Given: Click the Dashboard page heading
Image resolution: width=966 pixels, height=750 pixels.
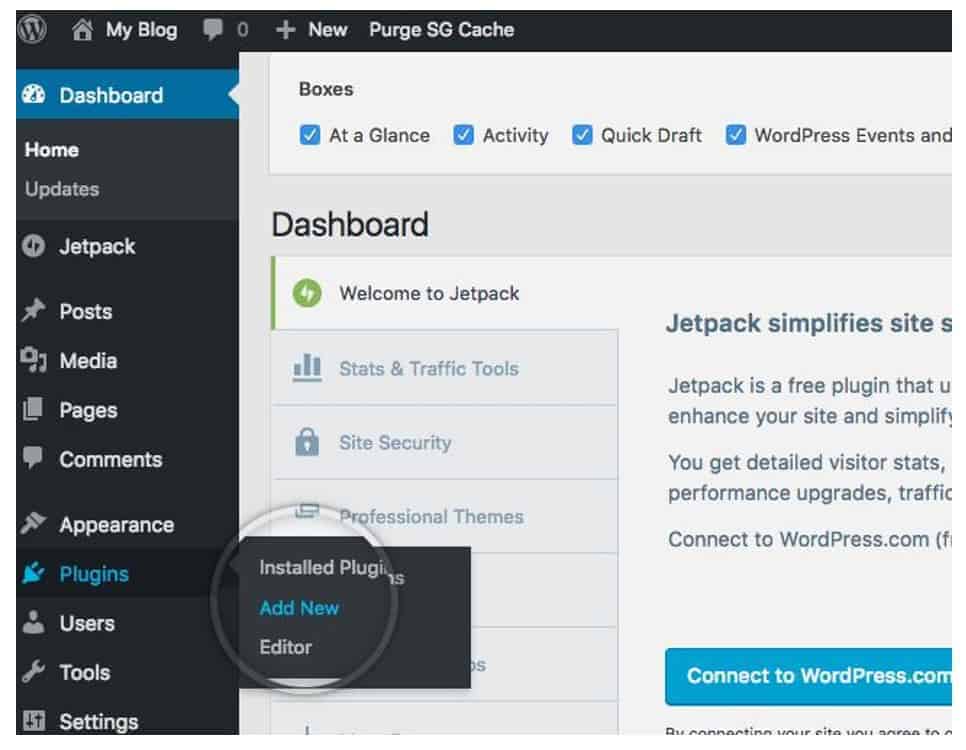Looking at the screenshot, I should pos(350,224).
